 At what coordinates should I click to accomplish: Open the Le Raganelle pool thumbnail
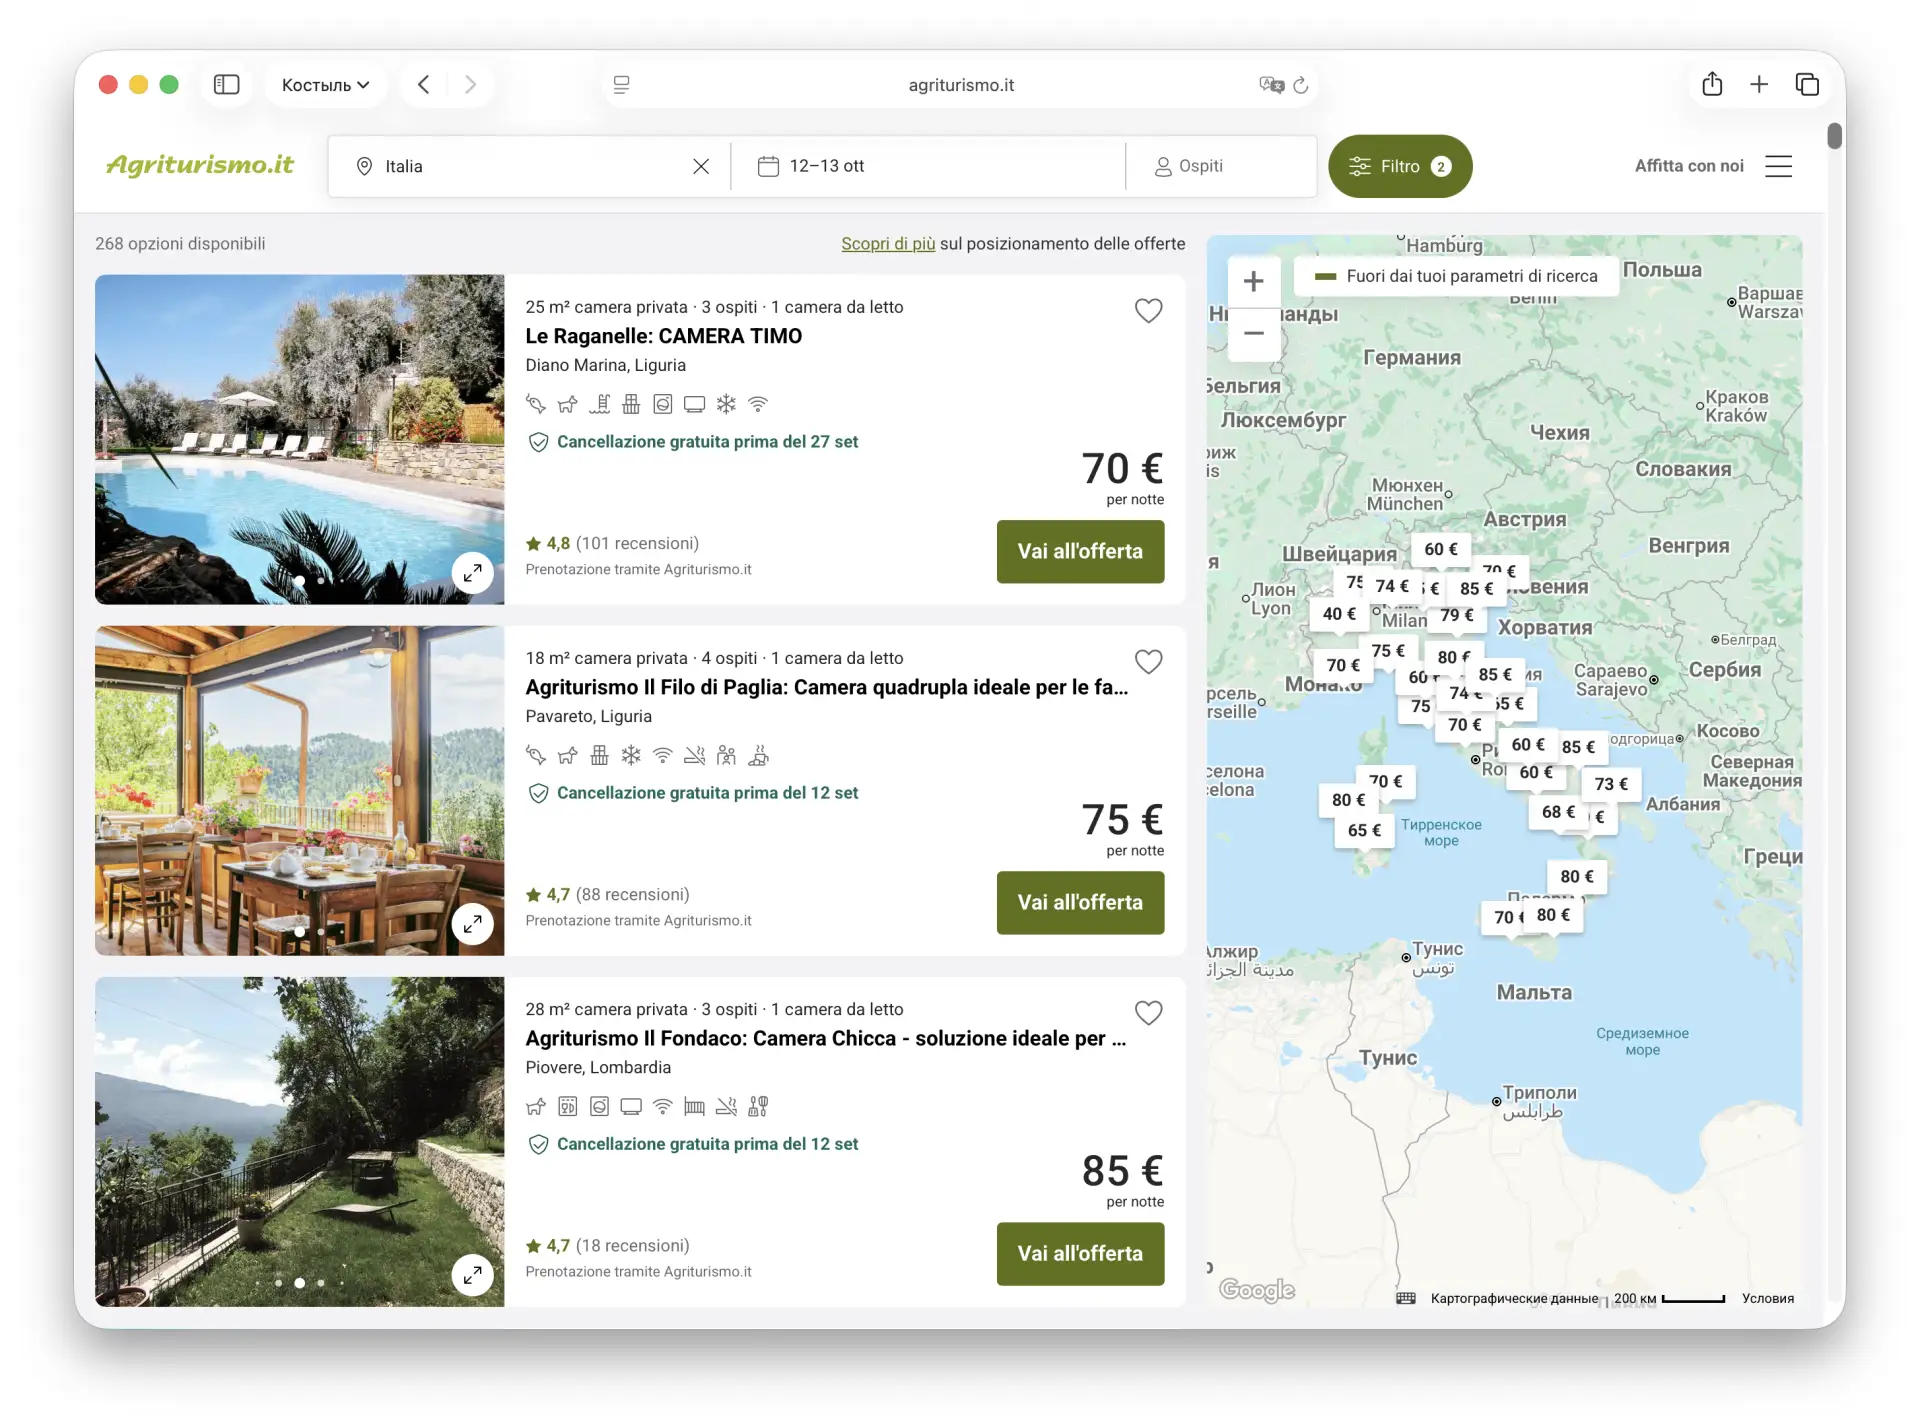point(299,439)
